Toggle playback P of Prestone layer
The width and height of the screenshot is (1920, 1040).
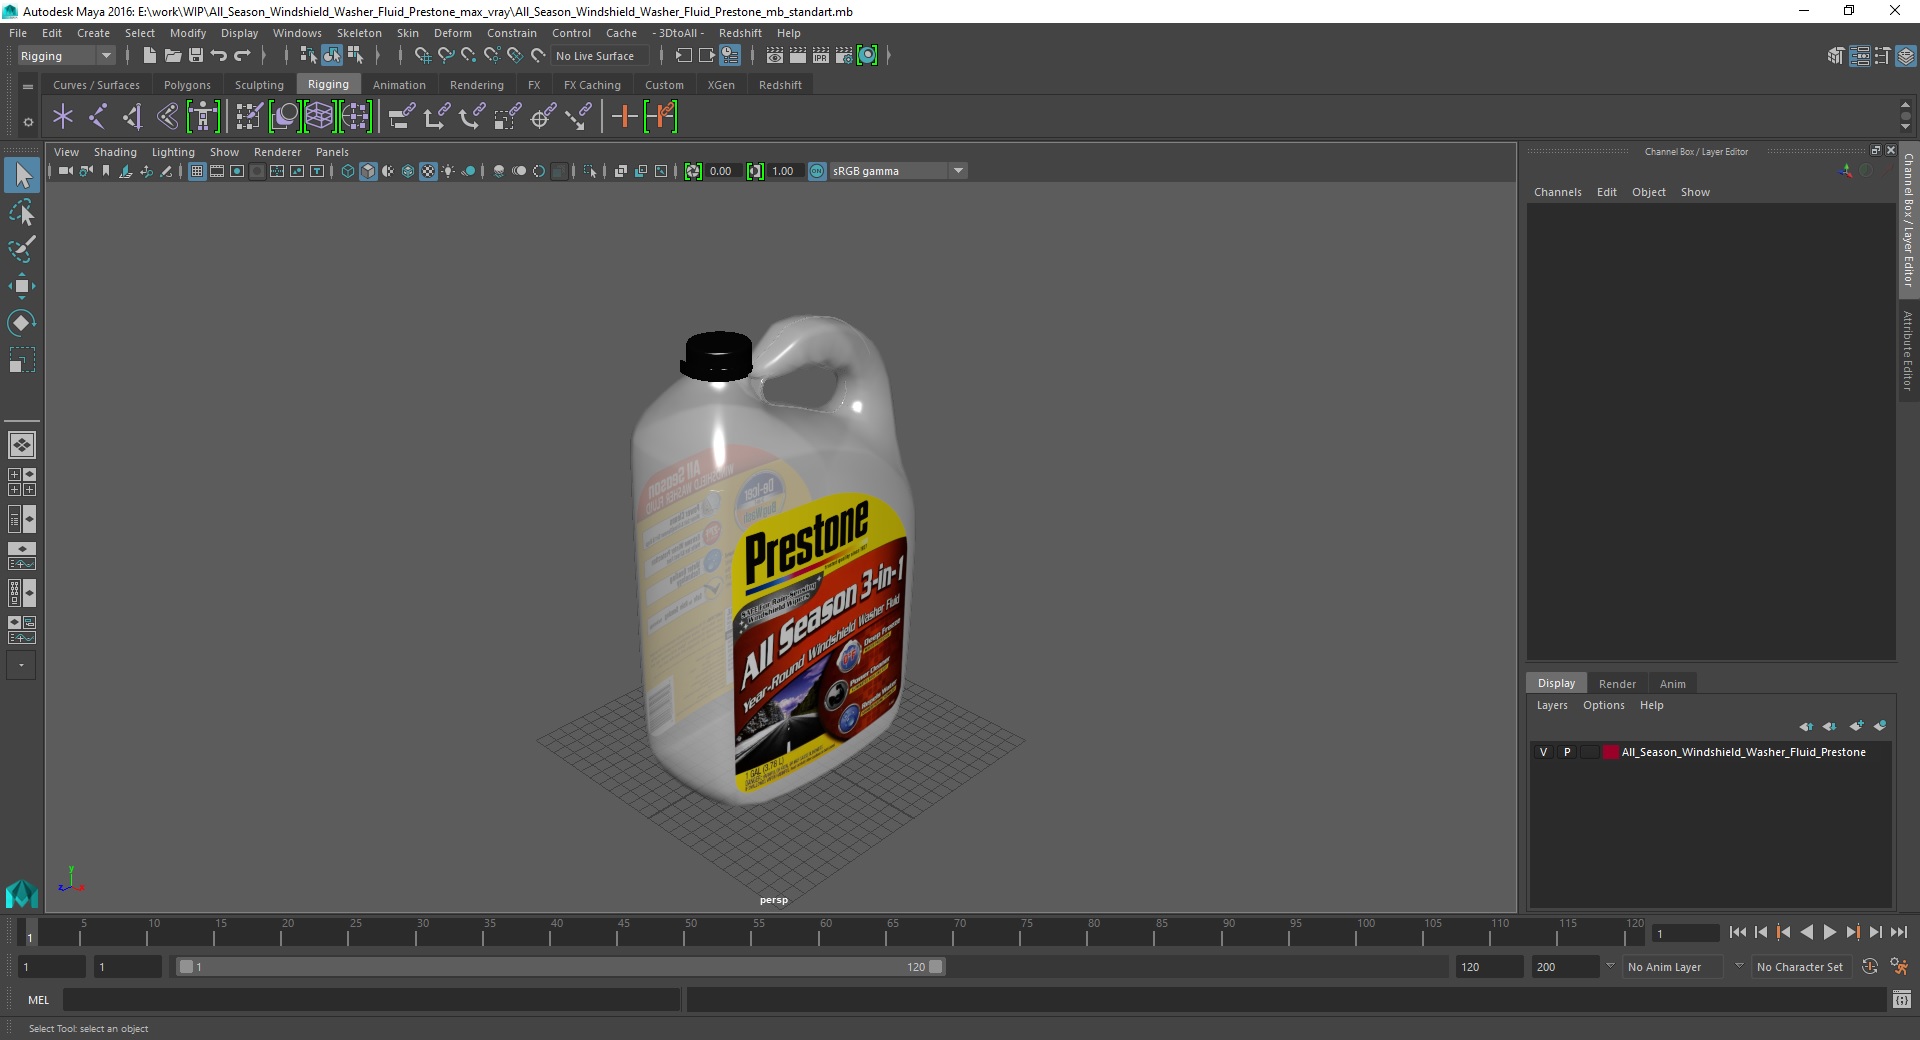[x=1567, y=752]
